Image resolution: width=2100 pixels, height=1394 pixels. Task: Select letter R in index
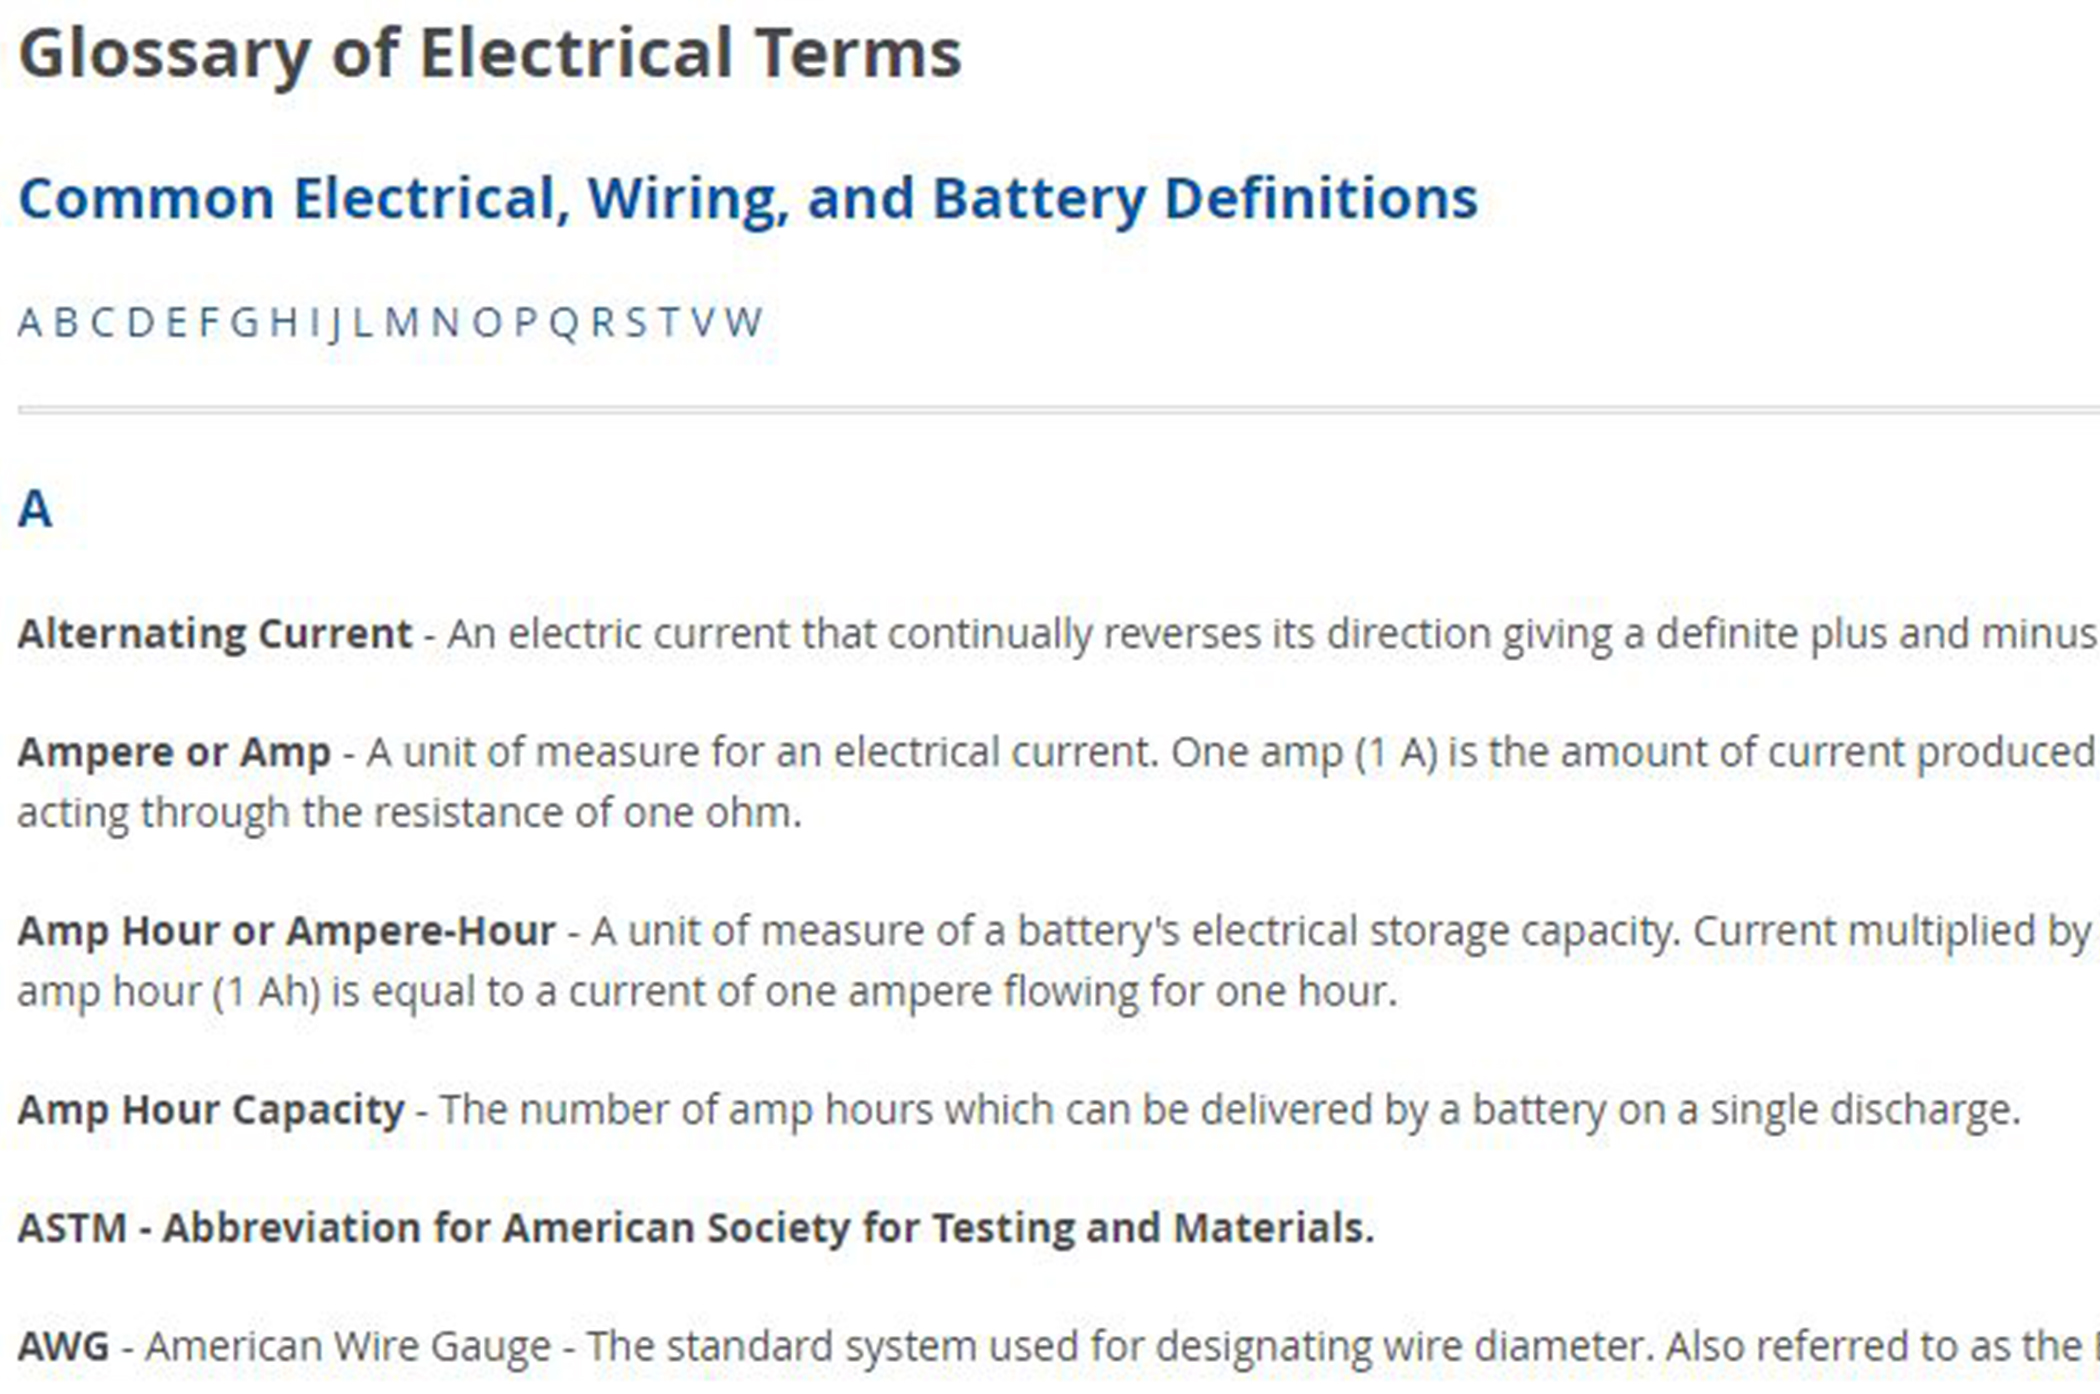click(603, 323)
